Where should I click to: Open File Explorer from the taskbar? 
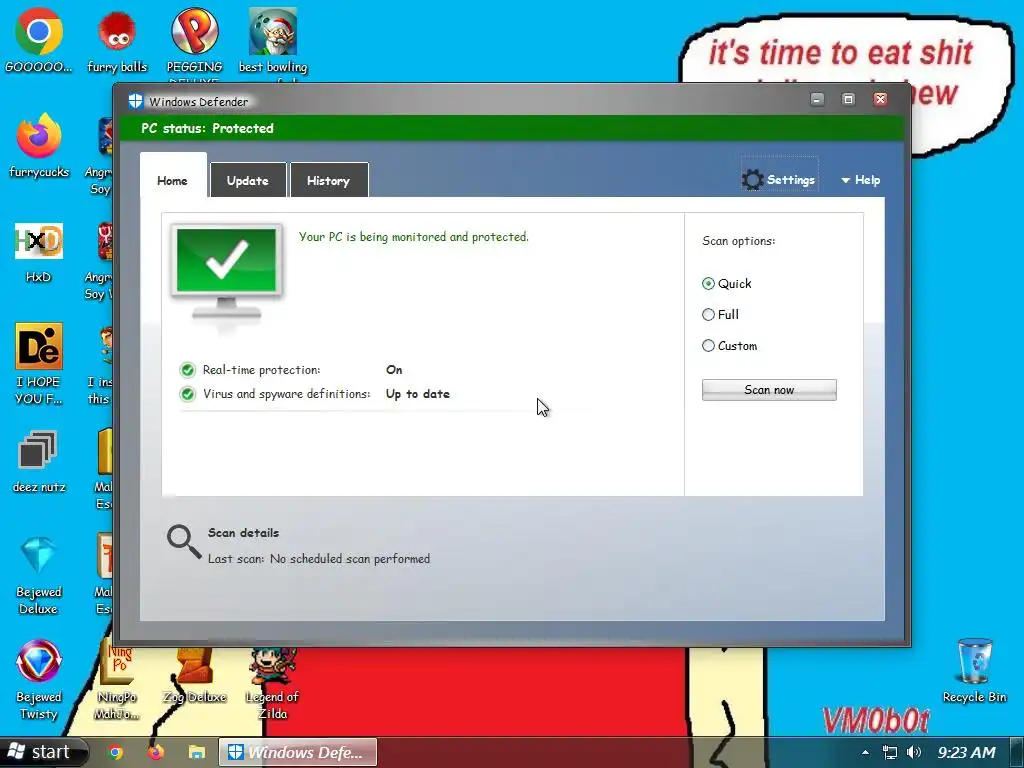(x=197, y=752)
